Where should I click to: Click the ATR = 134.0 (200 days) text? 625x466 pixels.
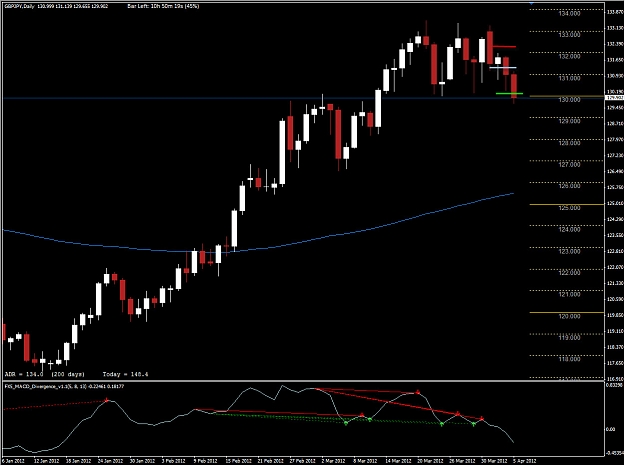coord(45,374)
